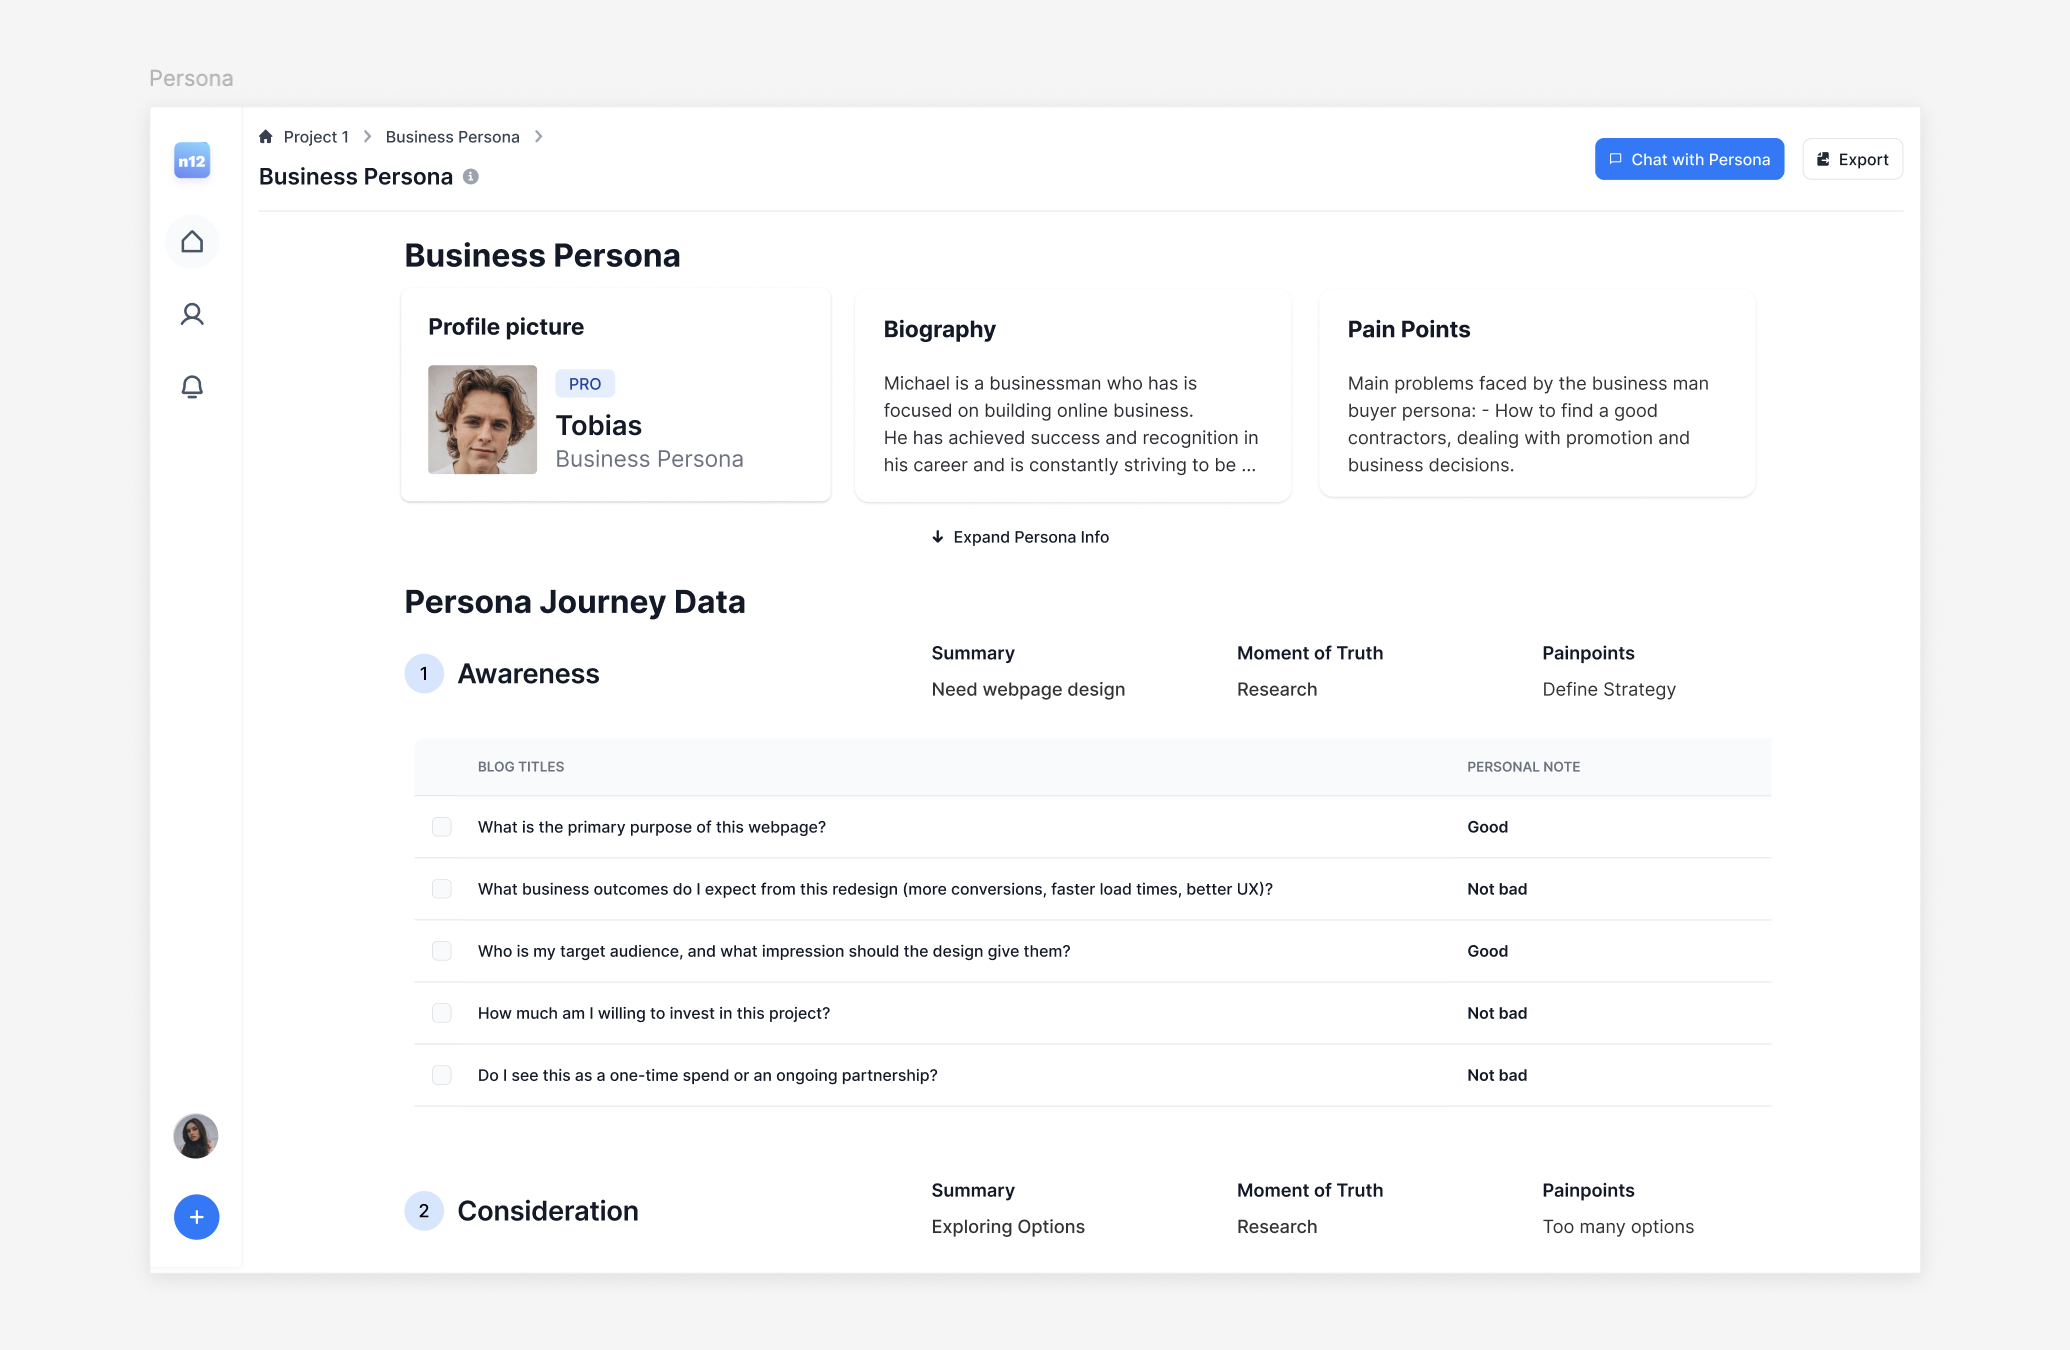Click the Export button
Viewport: 2070px width, 1350px height.
click(x=1852, y=159)
